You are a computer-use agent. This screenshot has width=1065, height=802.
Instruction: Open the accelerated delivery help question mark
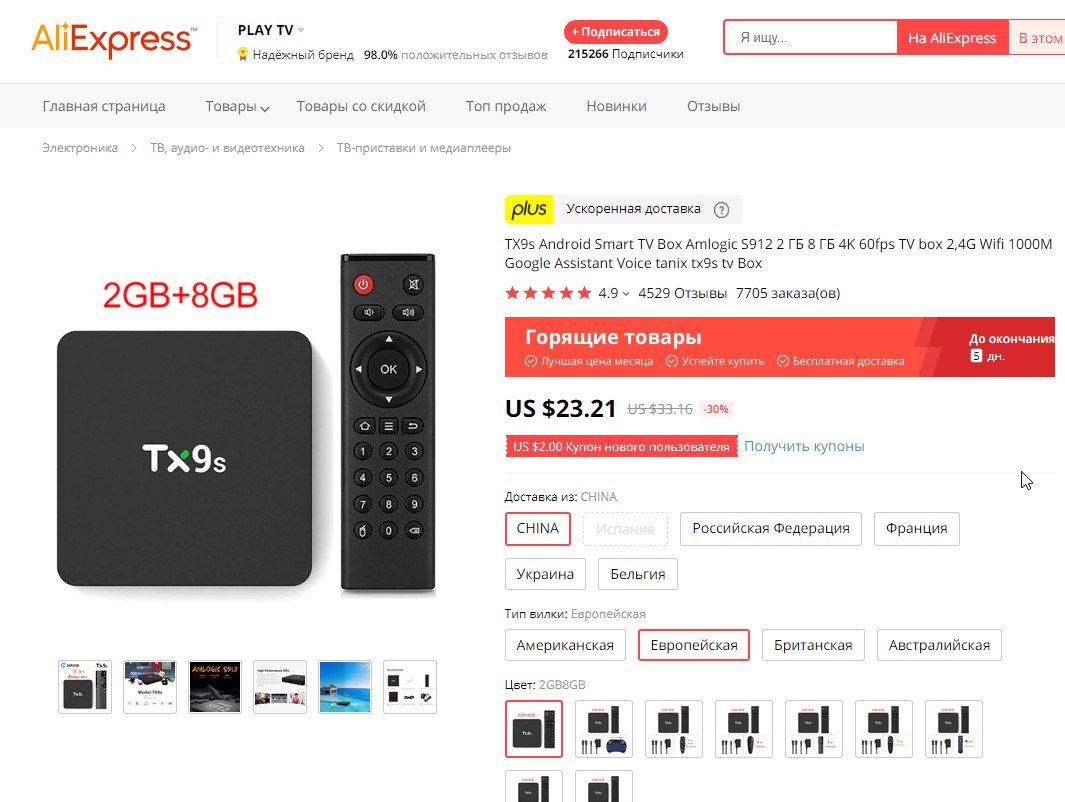(721, 210)
